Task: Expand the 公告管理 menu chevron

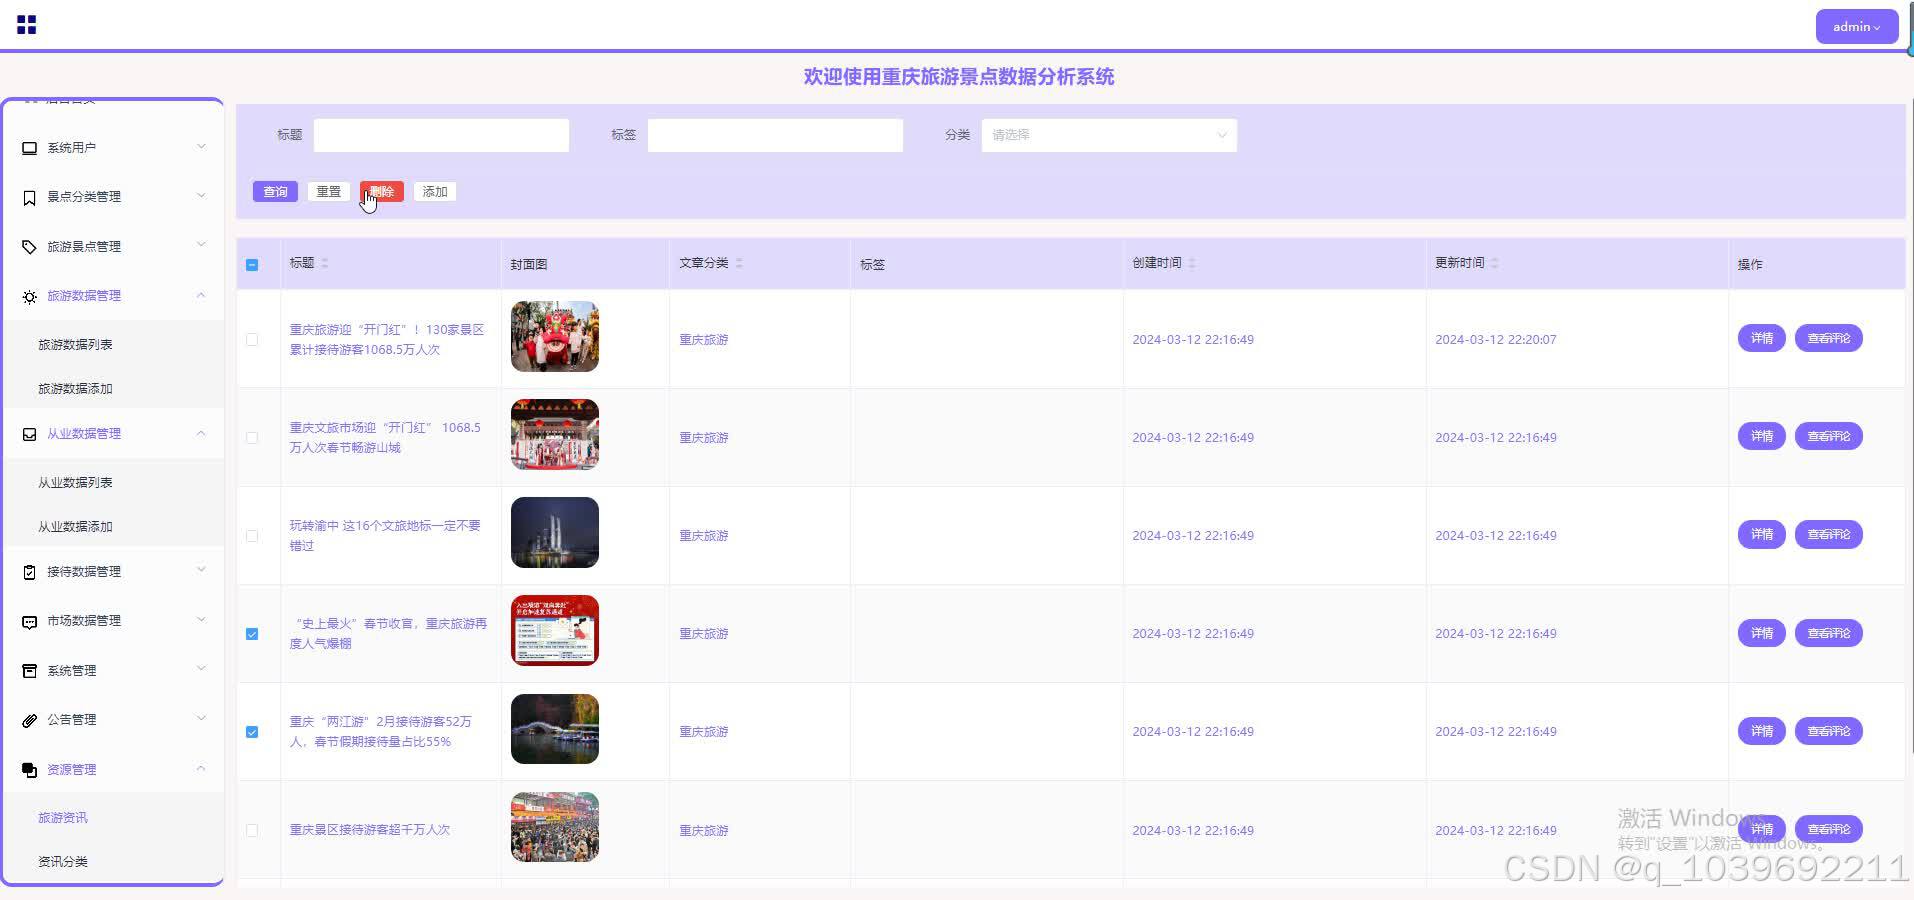Action: click(201, 718)
